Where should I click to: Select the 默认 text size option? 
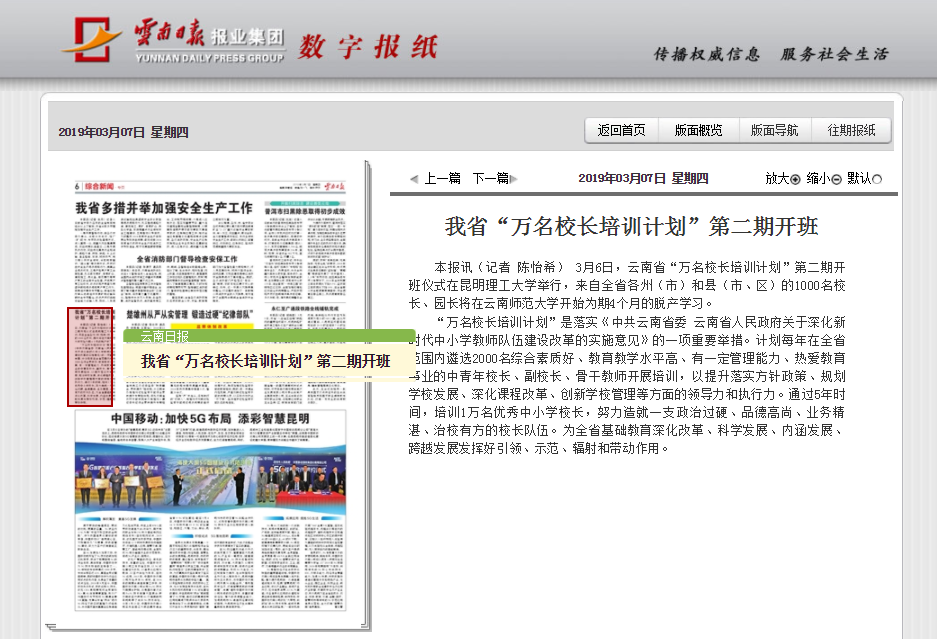point(858,179)
